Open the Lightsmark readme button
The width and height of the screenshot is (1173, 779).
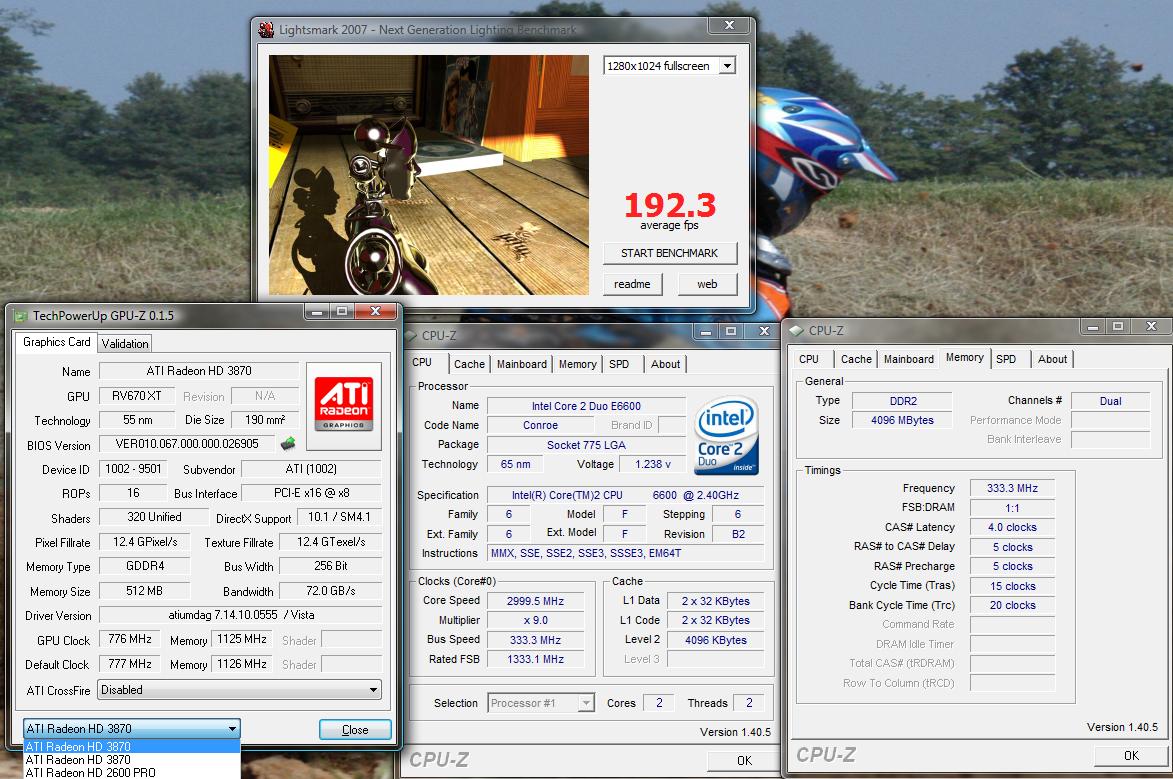pos(632,284)
